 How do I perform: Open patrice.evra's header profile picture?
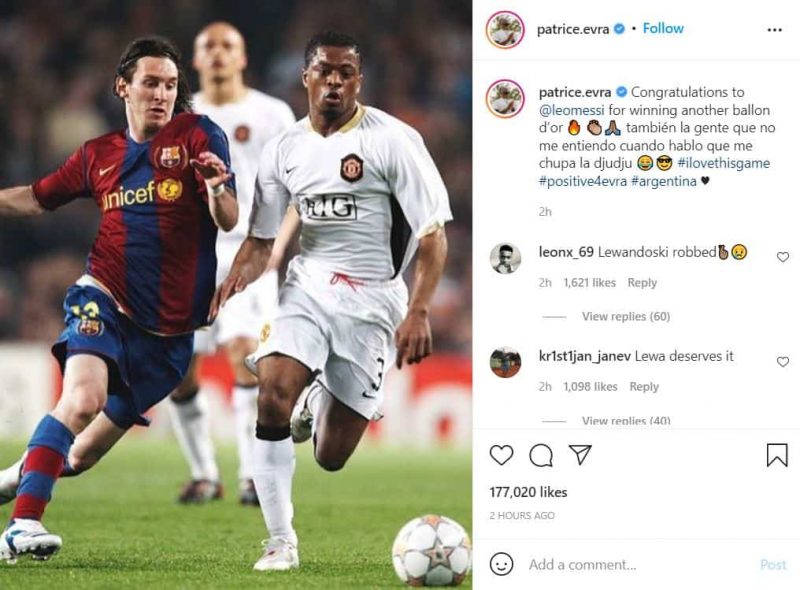tap(505, 30)
